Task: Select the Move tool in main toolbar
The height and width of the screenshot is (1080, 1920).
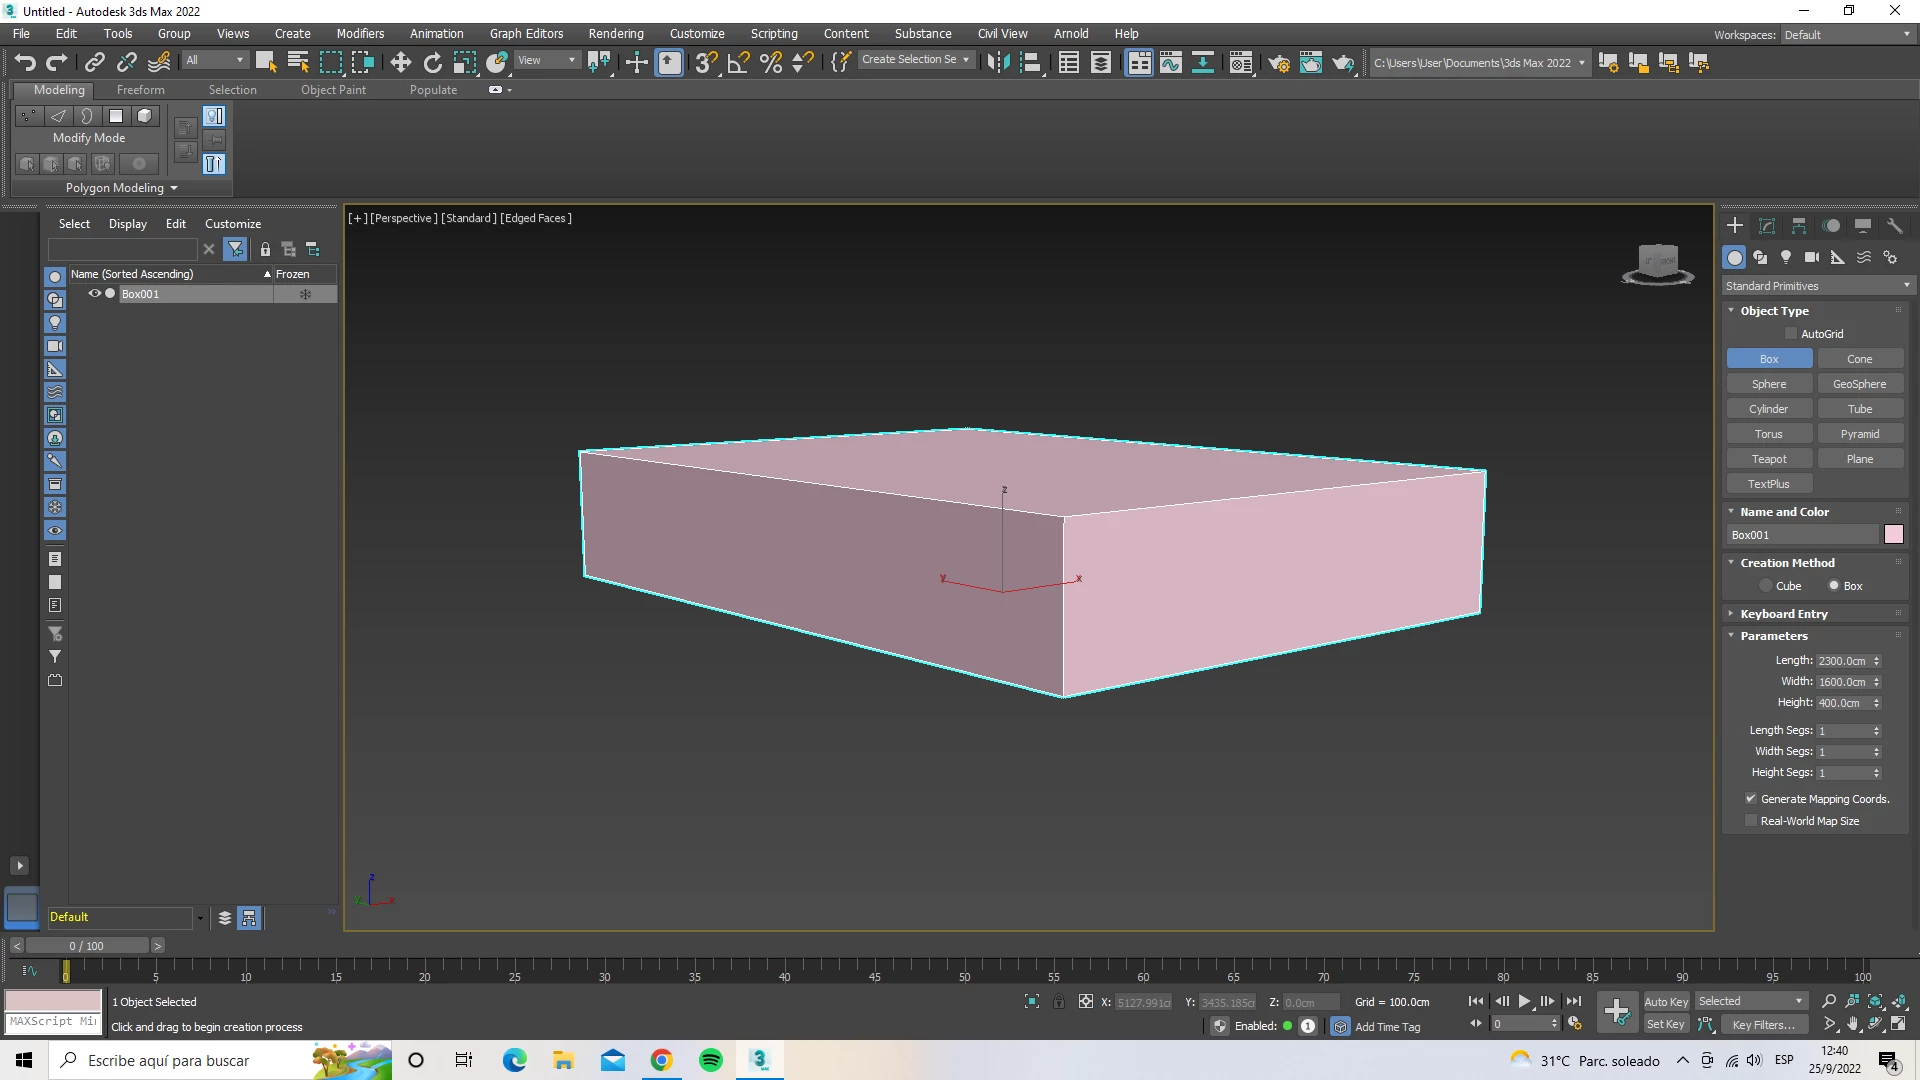Action: pyautogui.click(x=400, y=63)
